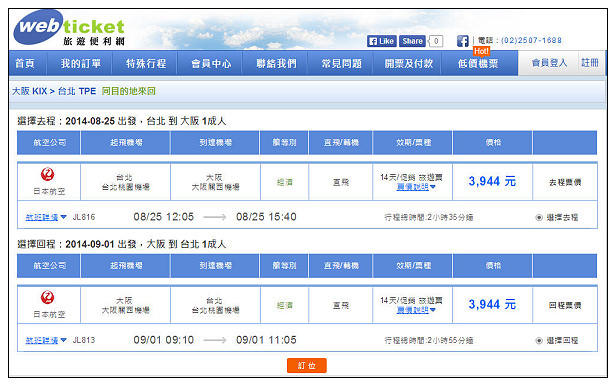The width and height of the screenshot is (616, 386).
Task: Click 會員登入 login link
Action: point(549,63)
